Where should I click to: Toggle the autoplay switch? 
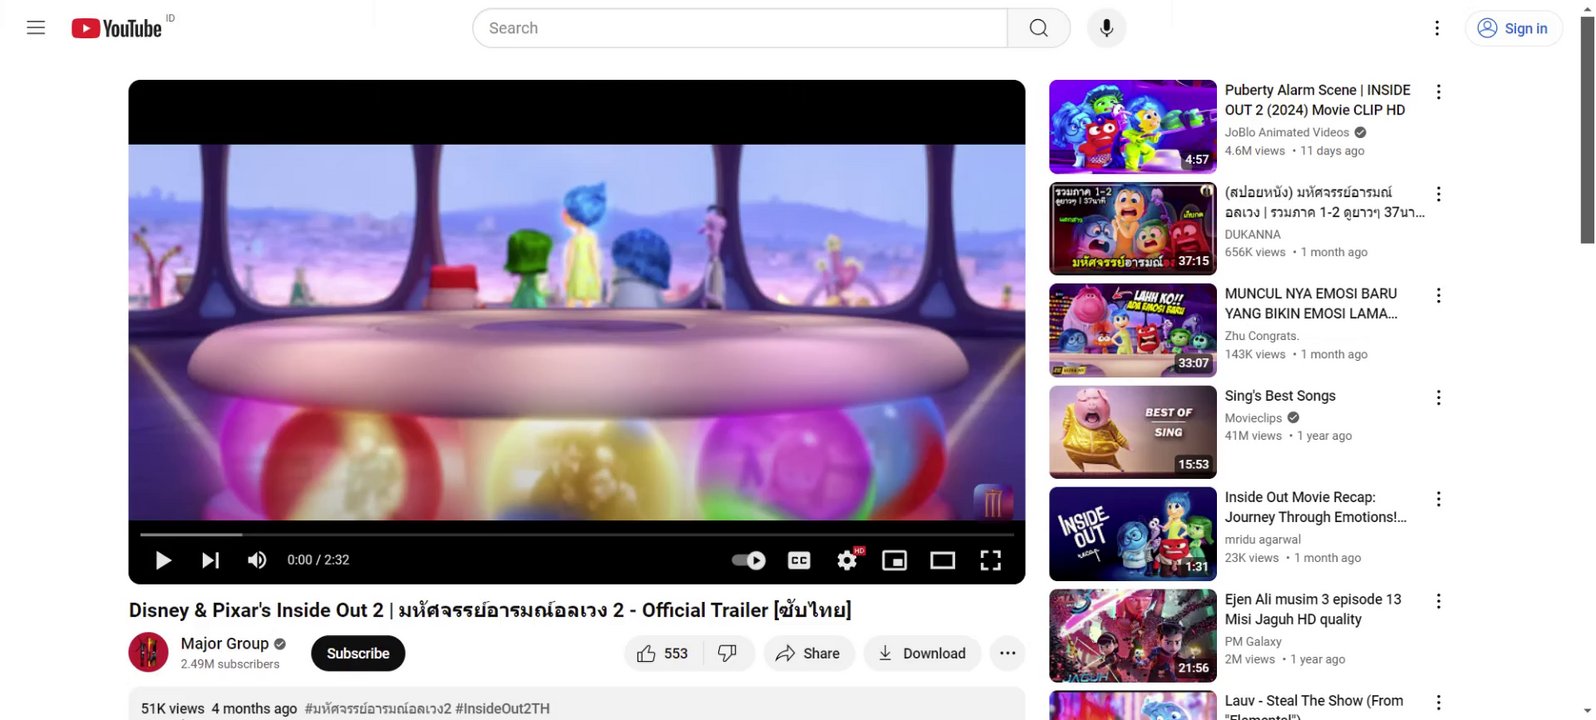tap(749, 560)
